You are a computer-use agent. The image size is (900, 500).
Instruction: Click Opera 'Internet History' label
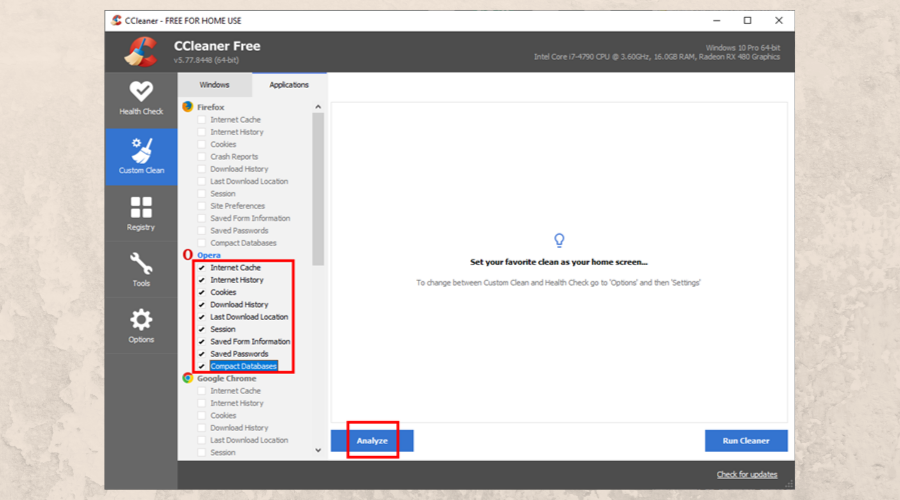[x=237, y=280]
